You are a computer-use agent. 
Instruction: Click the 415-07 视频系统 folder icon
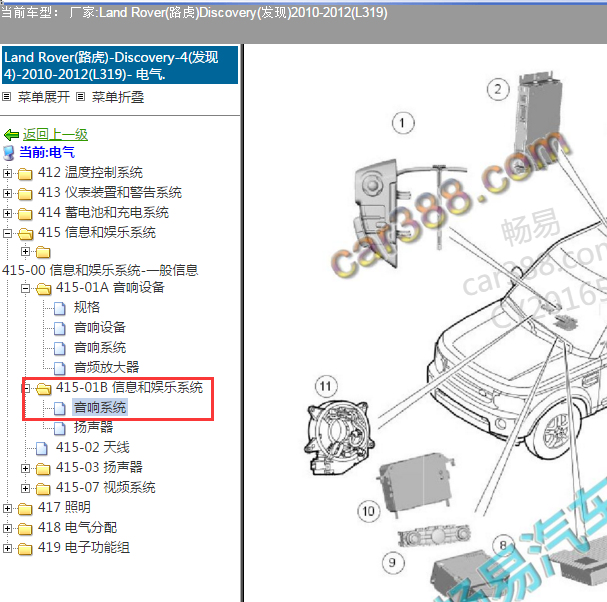click(x=43, y=489)
